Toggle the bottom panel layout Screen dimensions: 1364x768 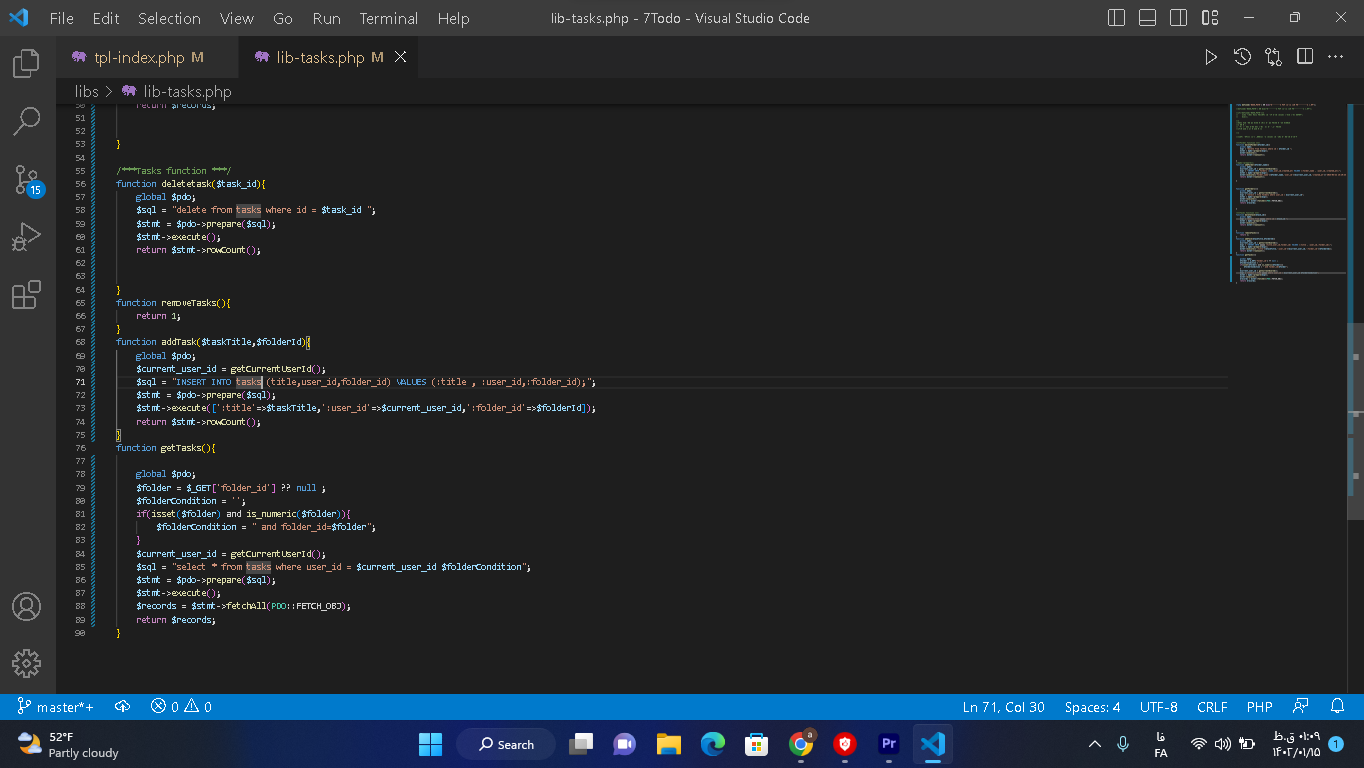coord(1148,18)
